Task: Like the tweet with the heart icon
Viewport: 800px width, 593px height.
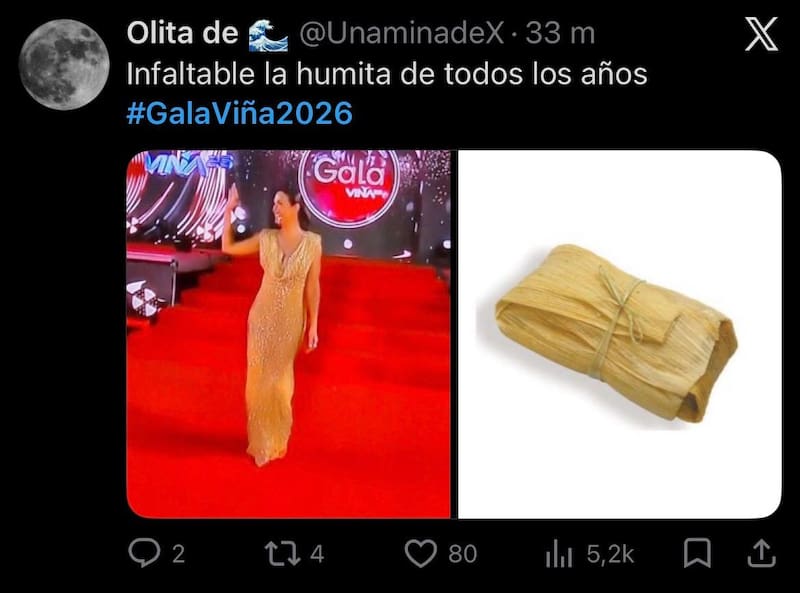Action: point(420,554)
